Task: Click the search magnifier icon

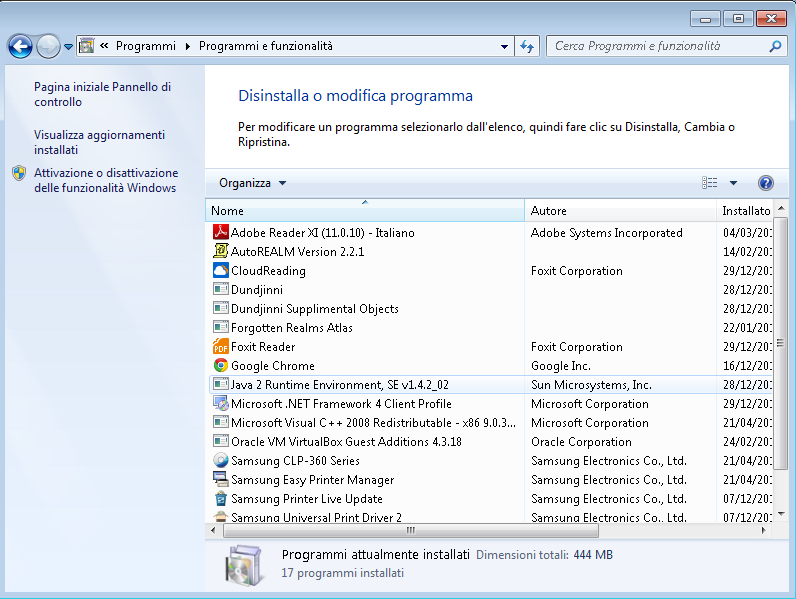Action: (x=775, y=46)
